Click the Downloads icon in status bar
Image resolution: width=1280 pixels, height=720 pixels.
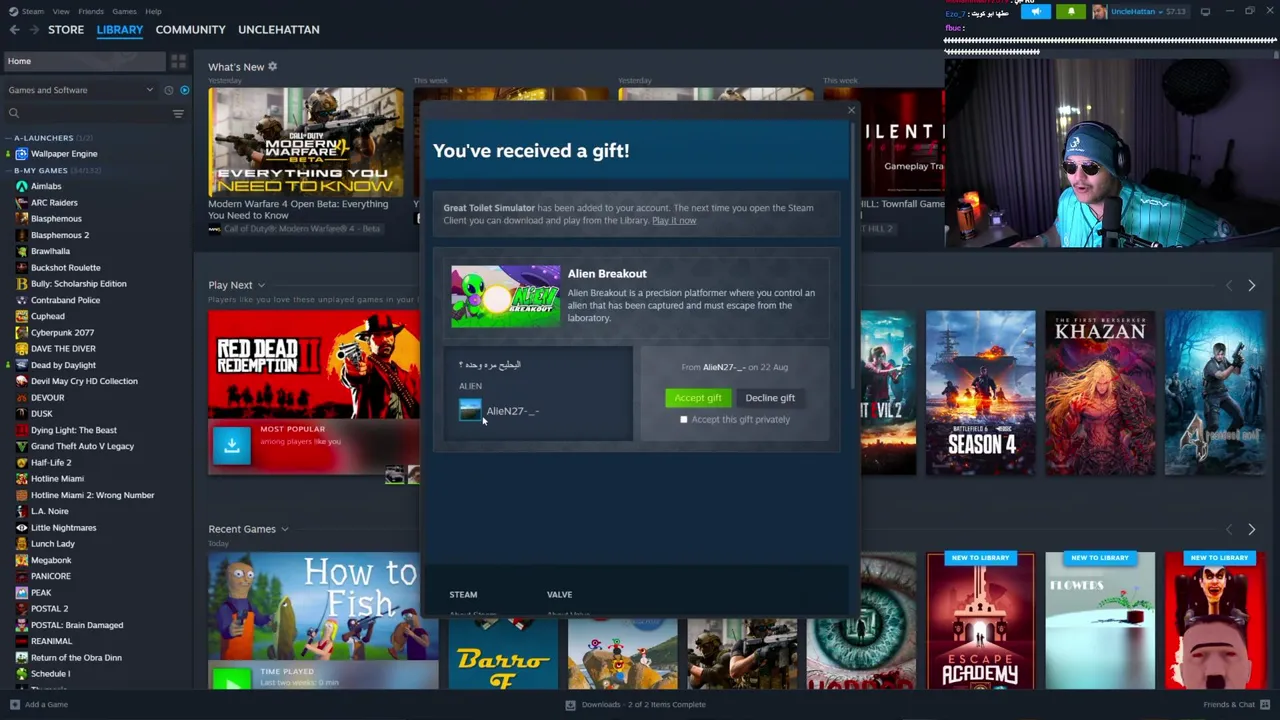point(570,705)
